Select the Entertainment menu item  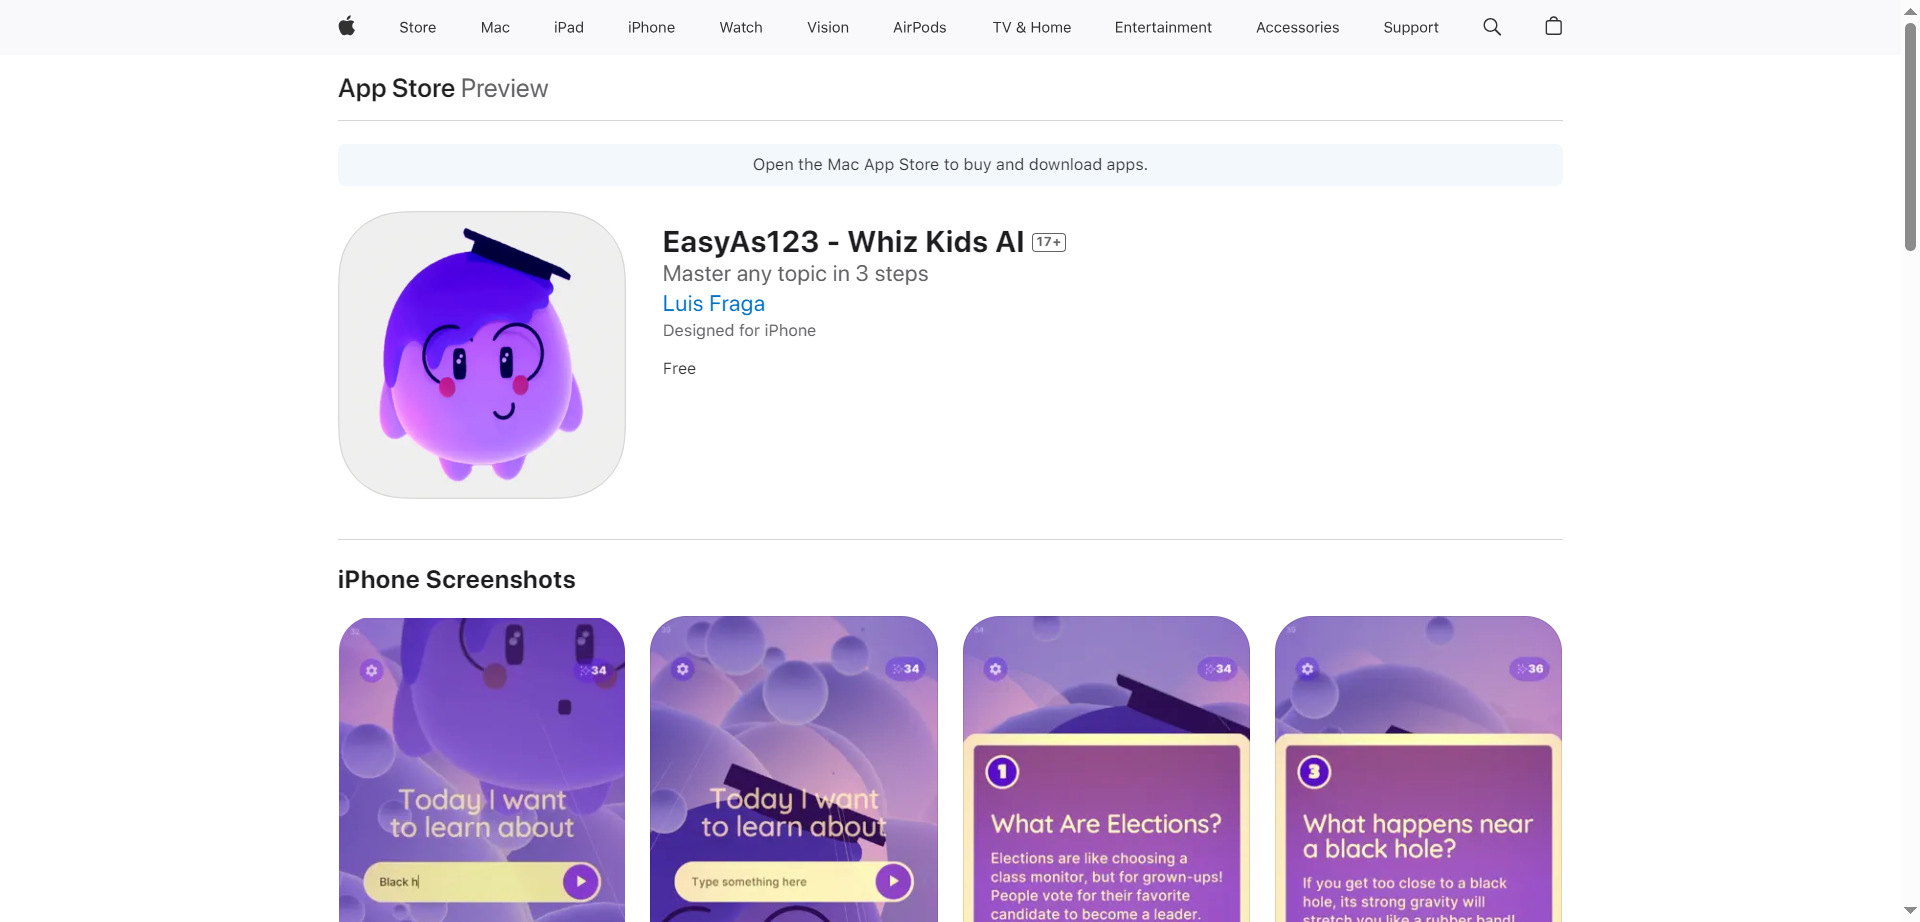click(1163, 27)
